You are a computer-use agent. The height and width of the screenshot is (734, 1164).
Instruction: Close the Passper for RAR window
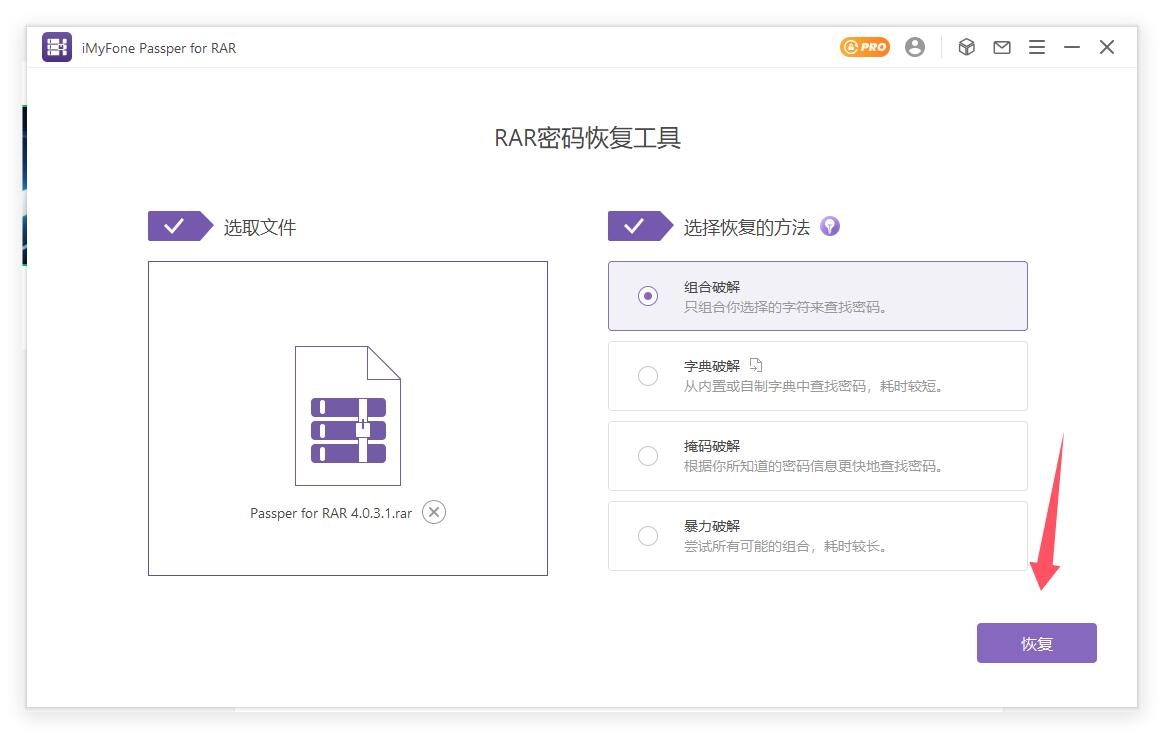click(x=1106, y=47)
